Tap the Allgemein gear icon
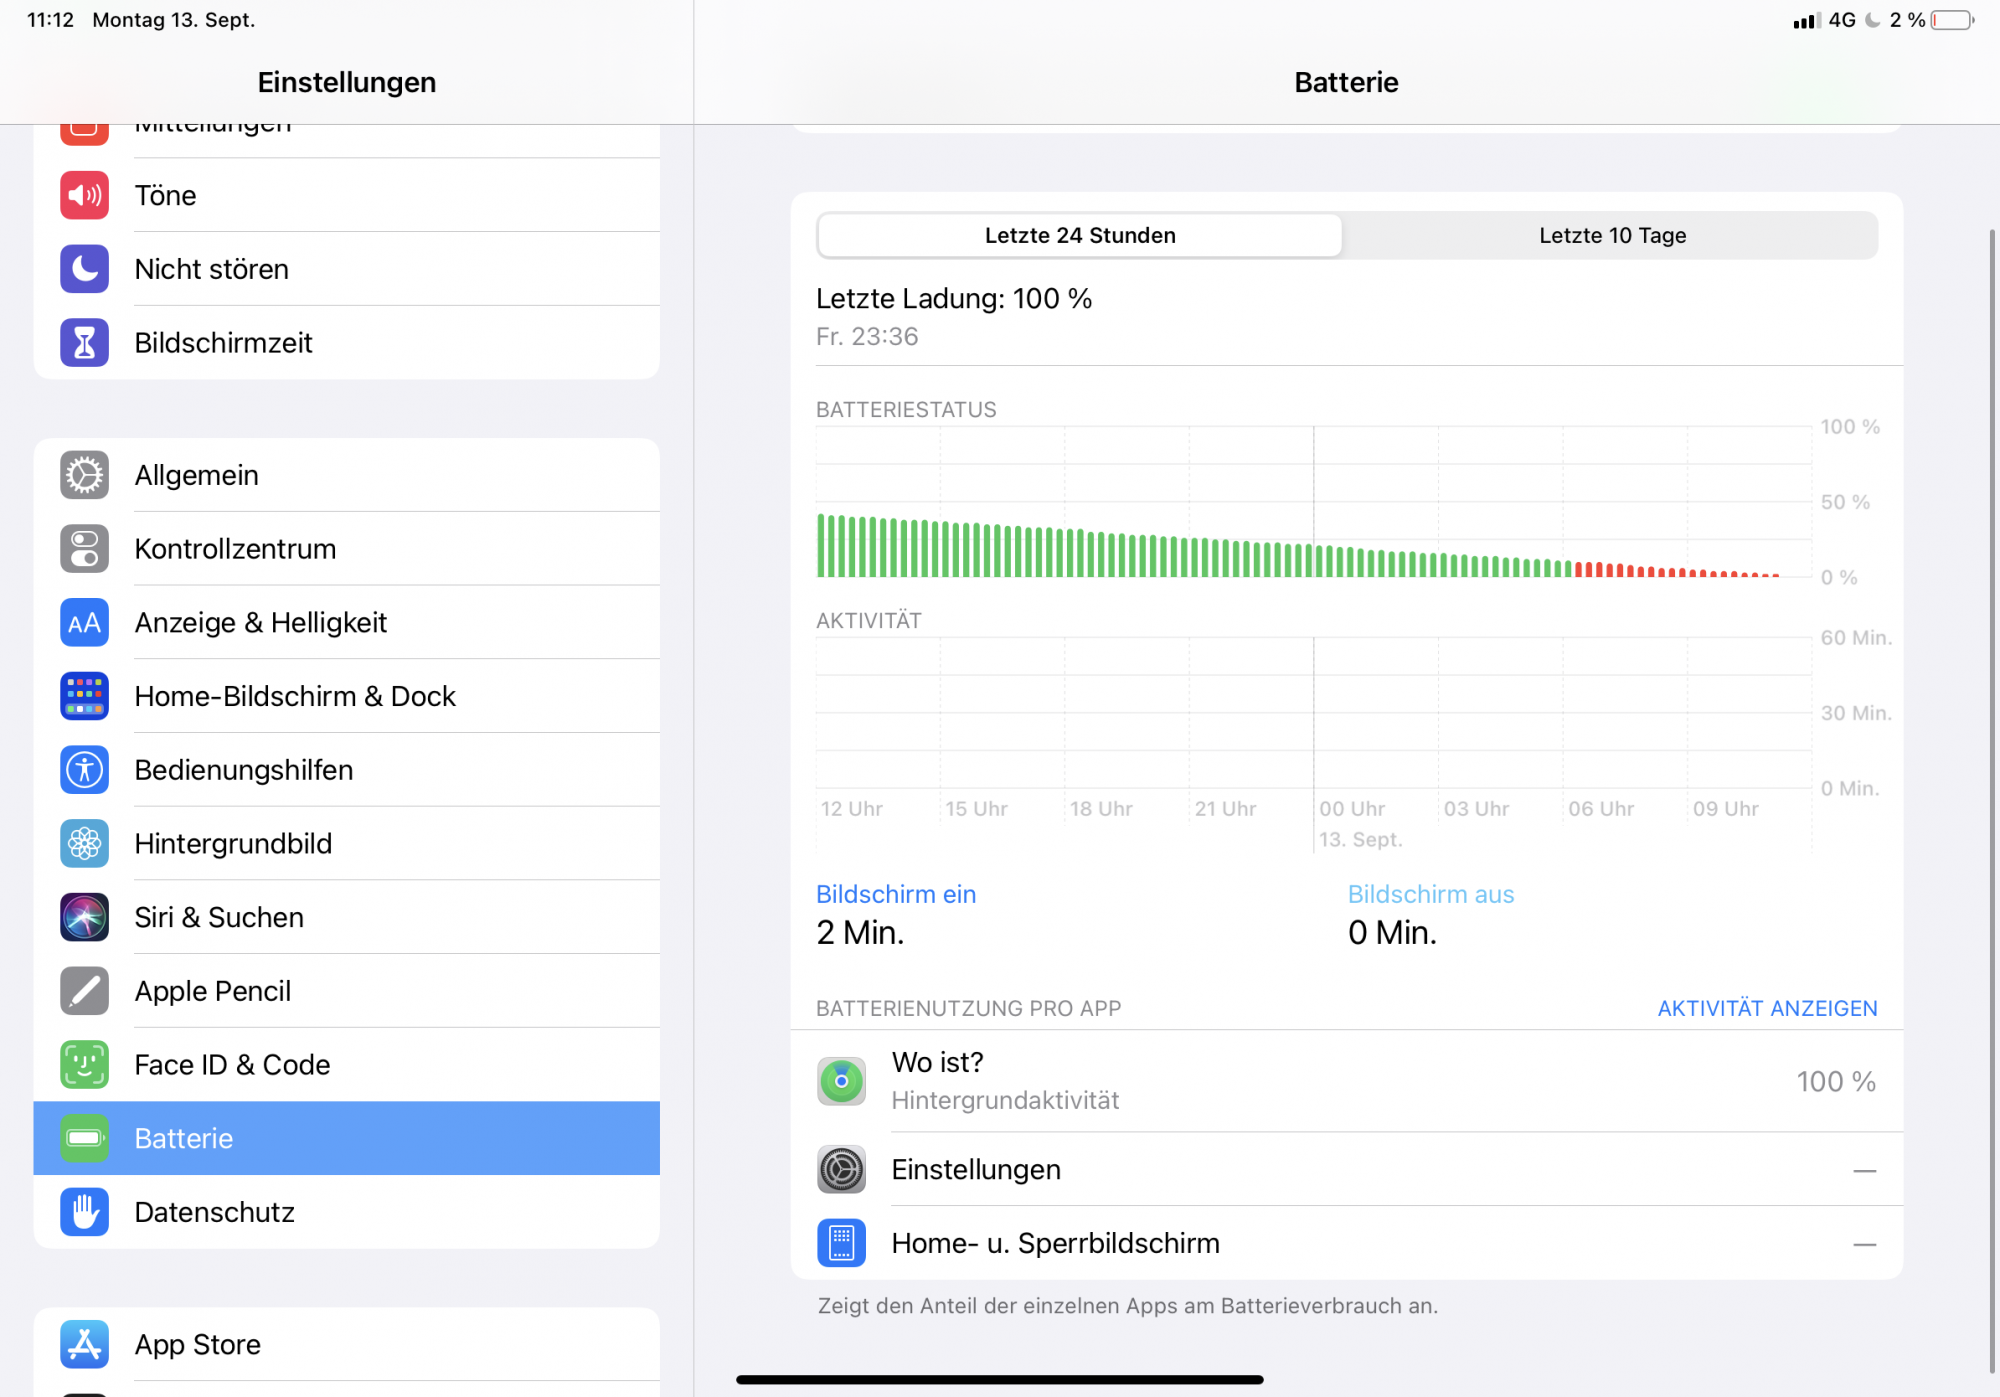 coord(84,475)
